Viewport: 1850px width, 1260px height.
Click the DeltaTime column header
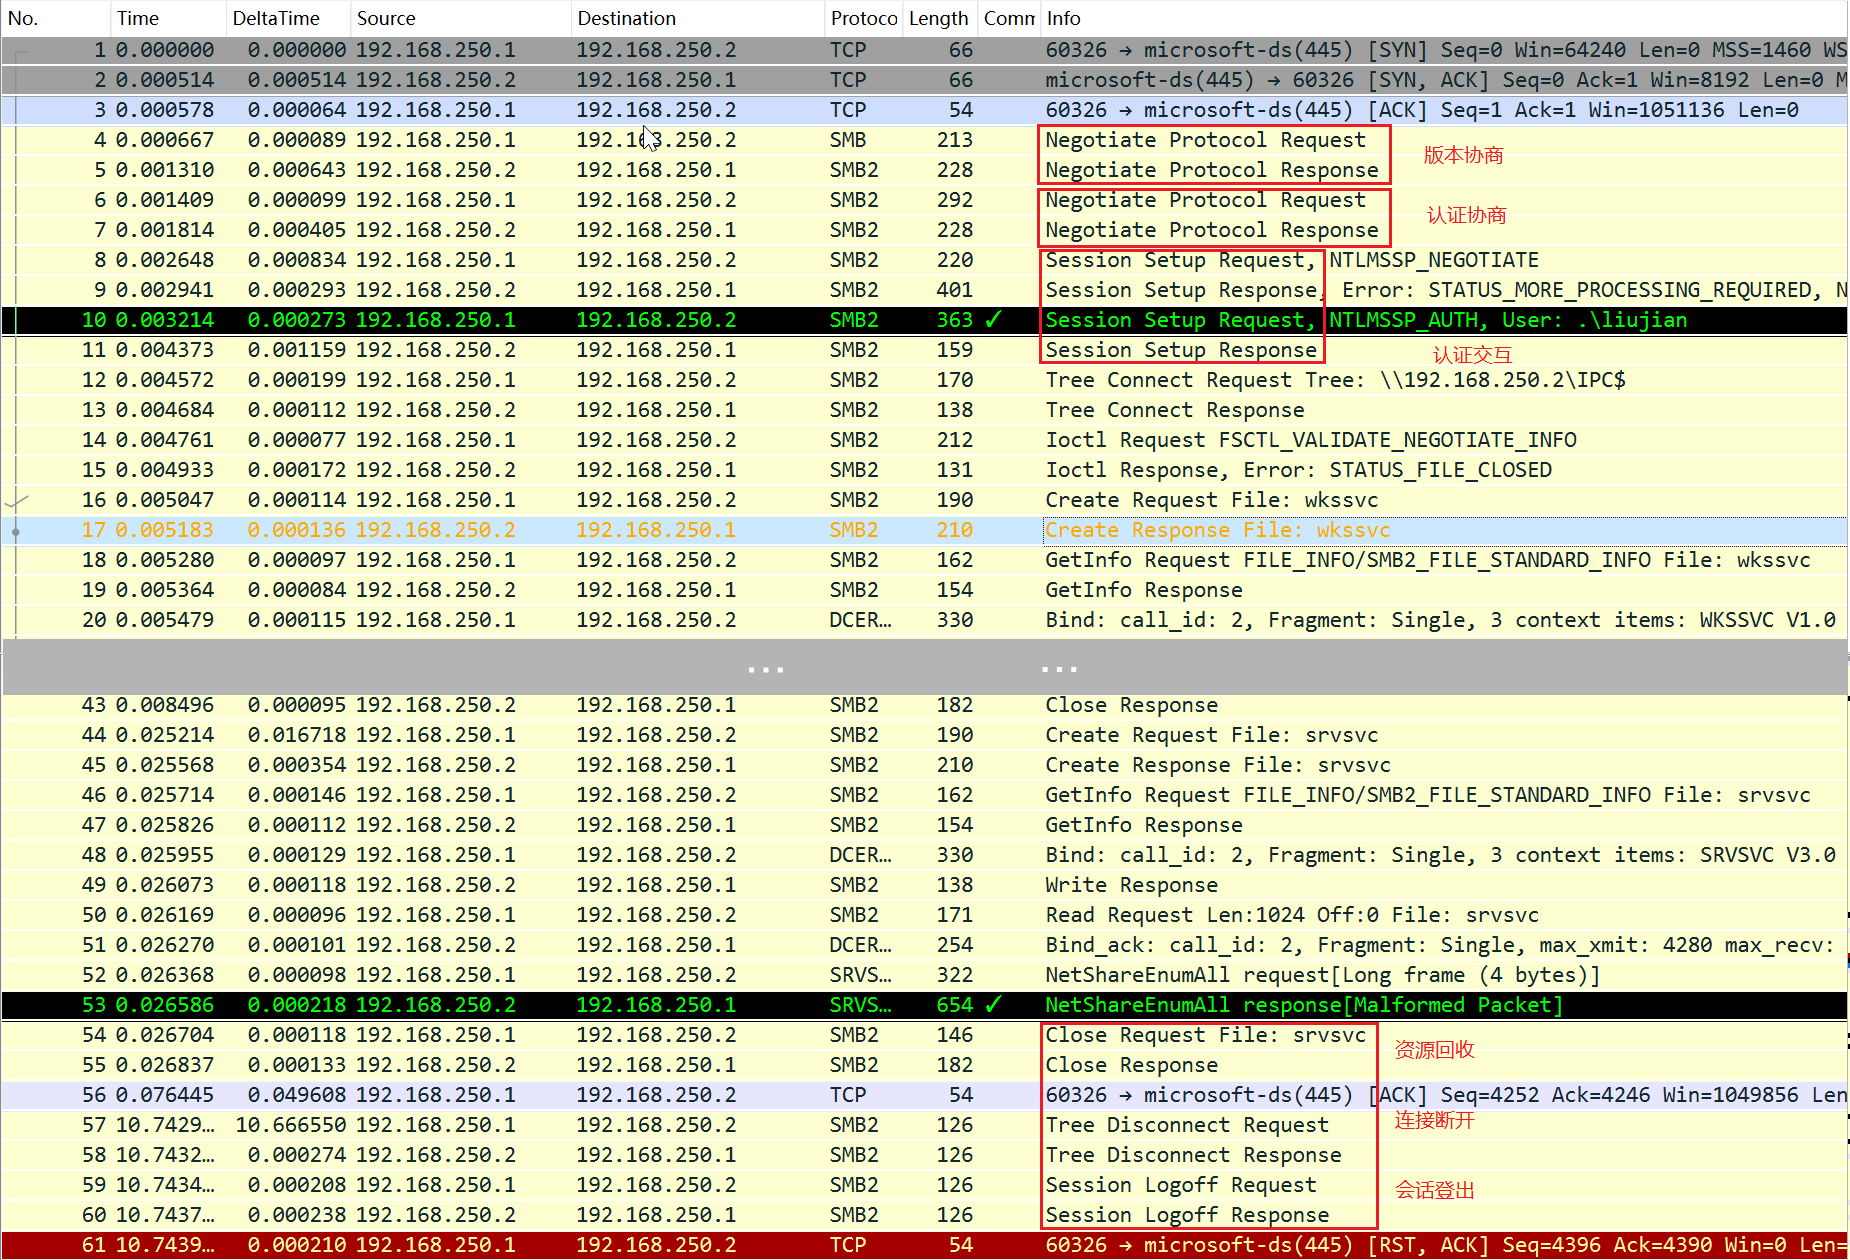coord(276,18)
